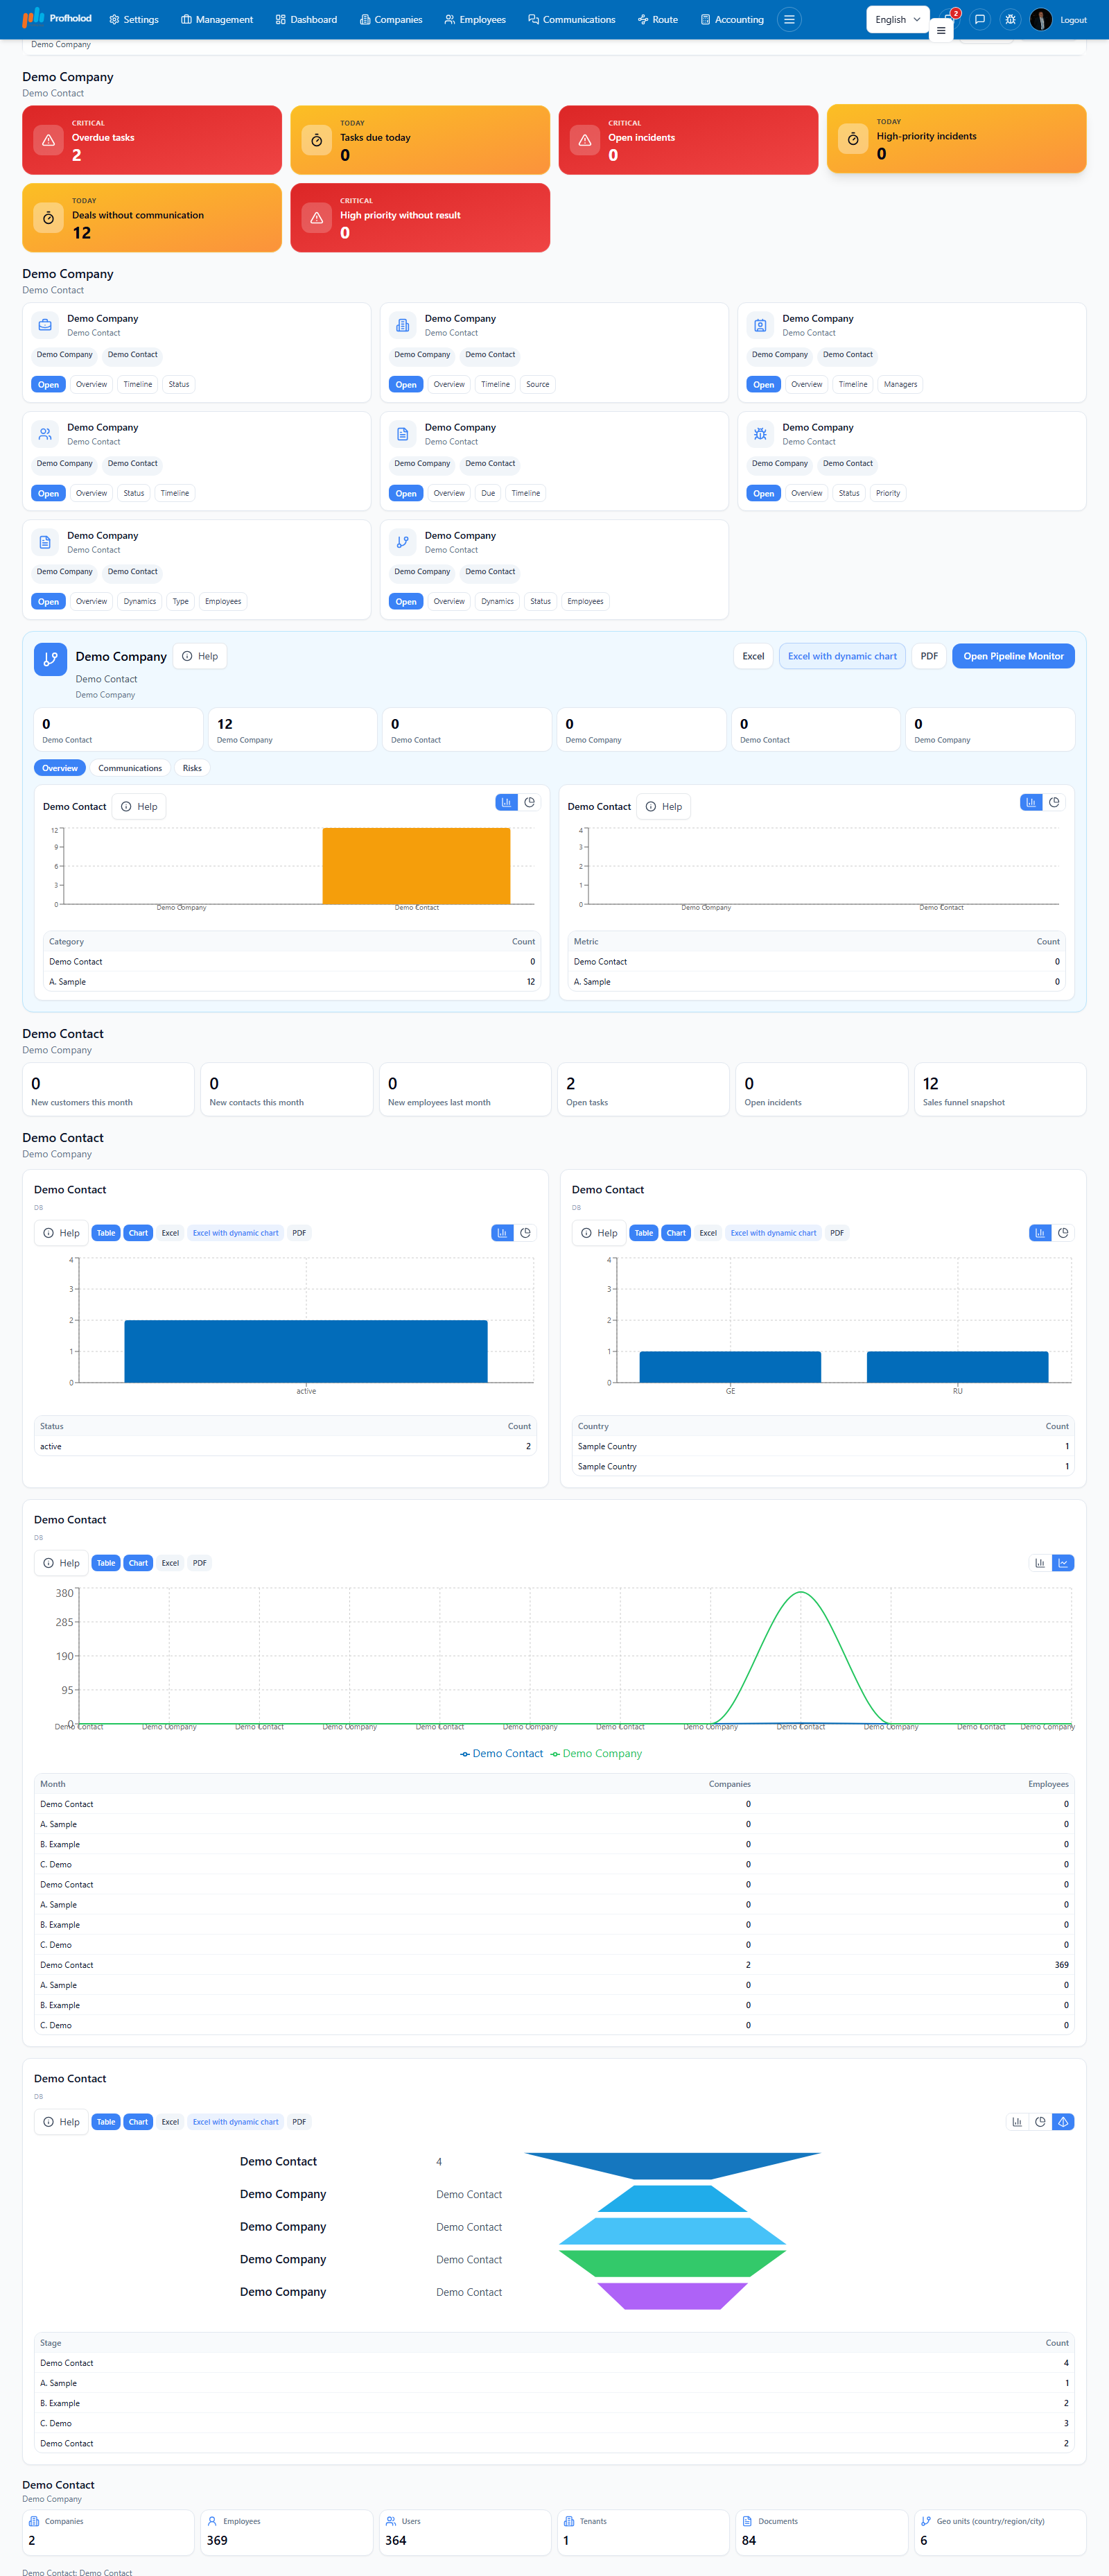Click Logout link

(1073, 20)
